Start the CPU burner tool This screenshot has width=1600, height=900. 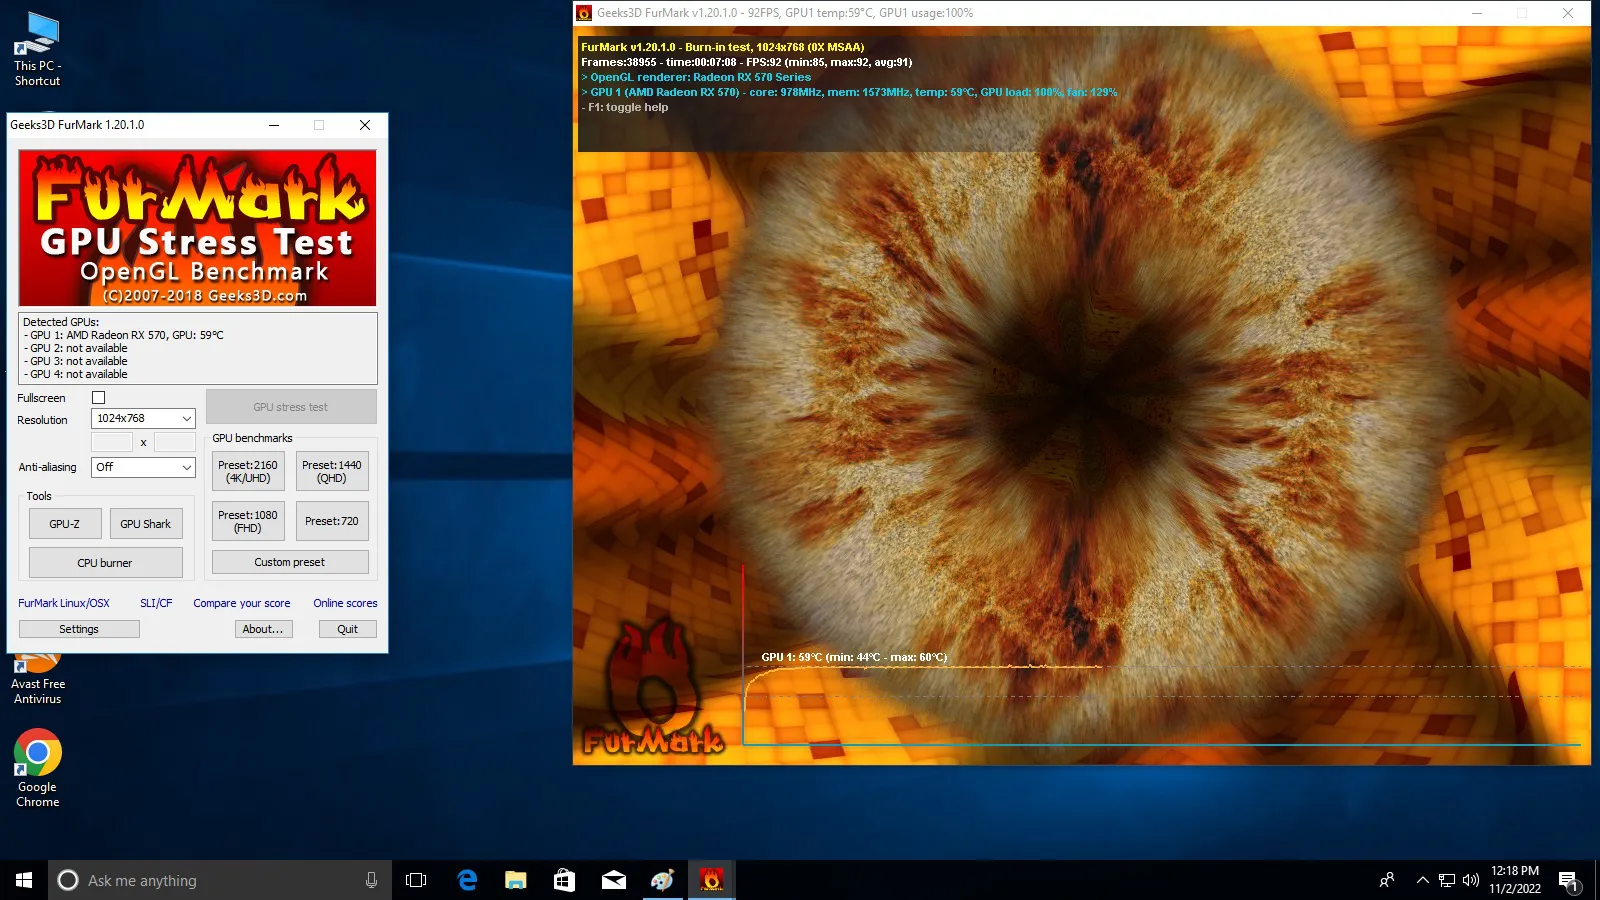(105, 563)
